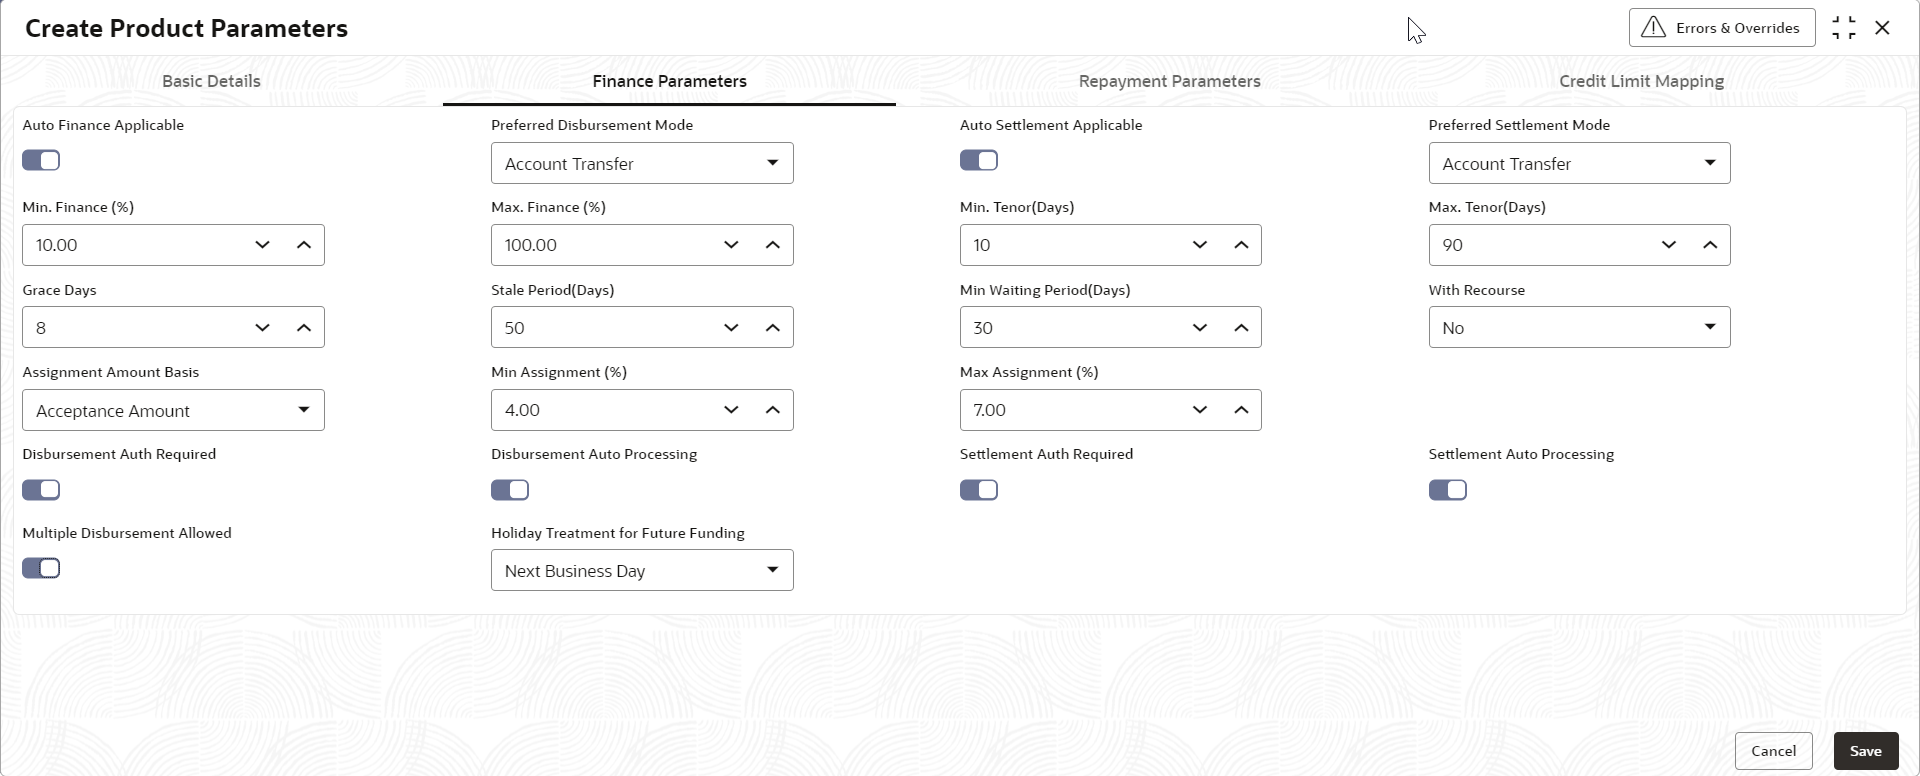Expand the With Recourse dropdown
This screenshot has height=776, width=1920.
[x=1579, y=328]
